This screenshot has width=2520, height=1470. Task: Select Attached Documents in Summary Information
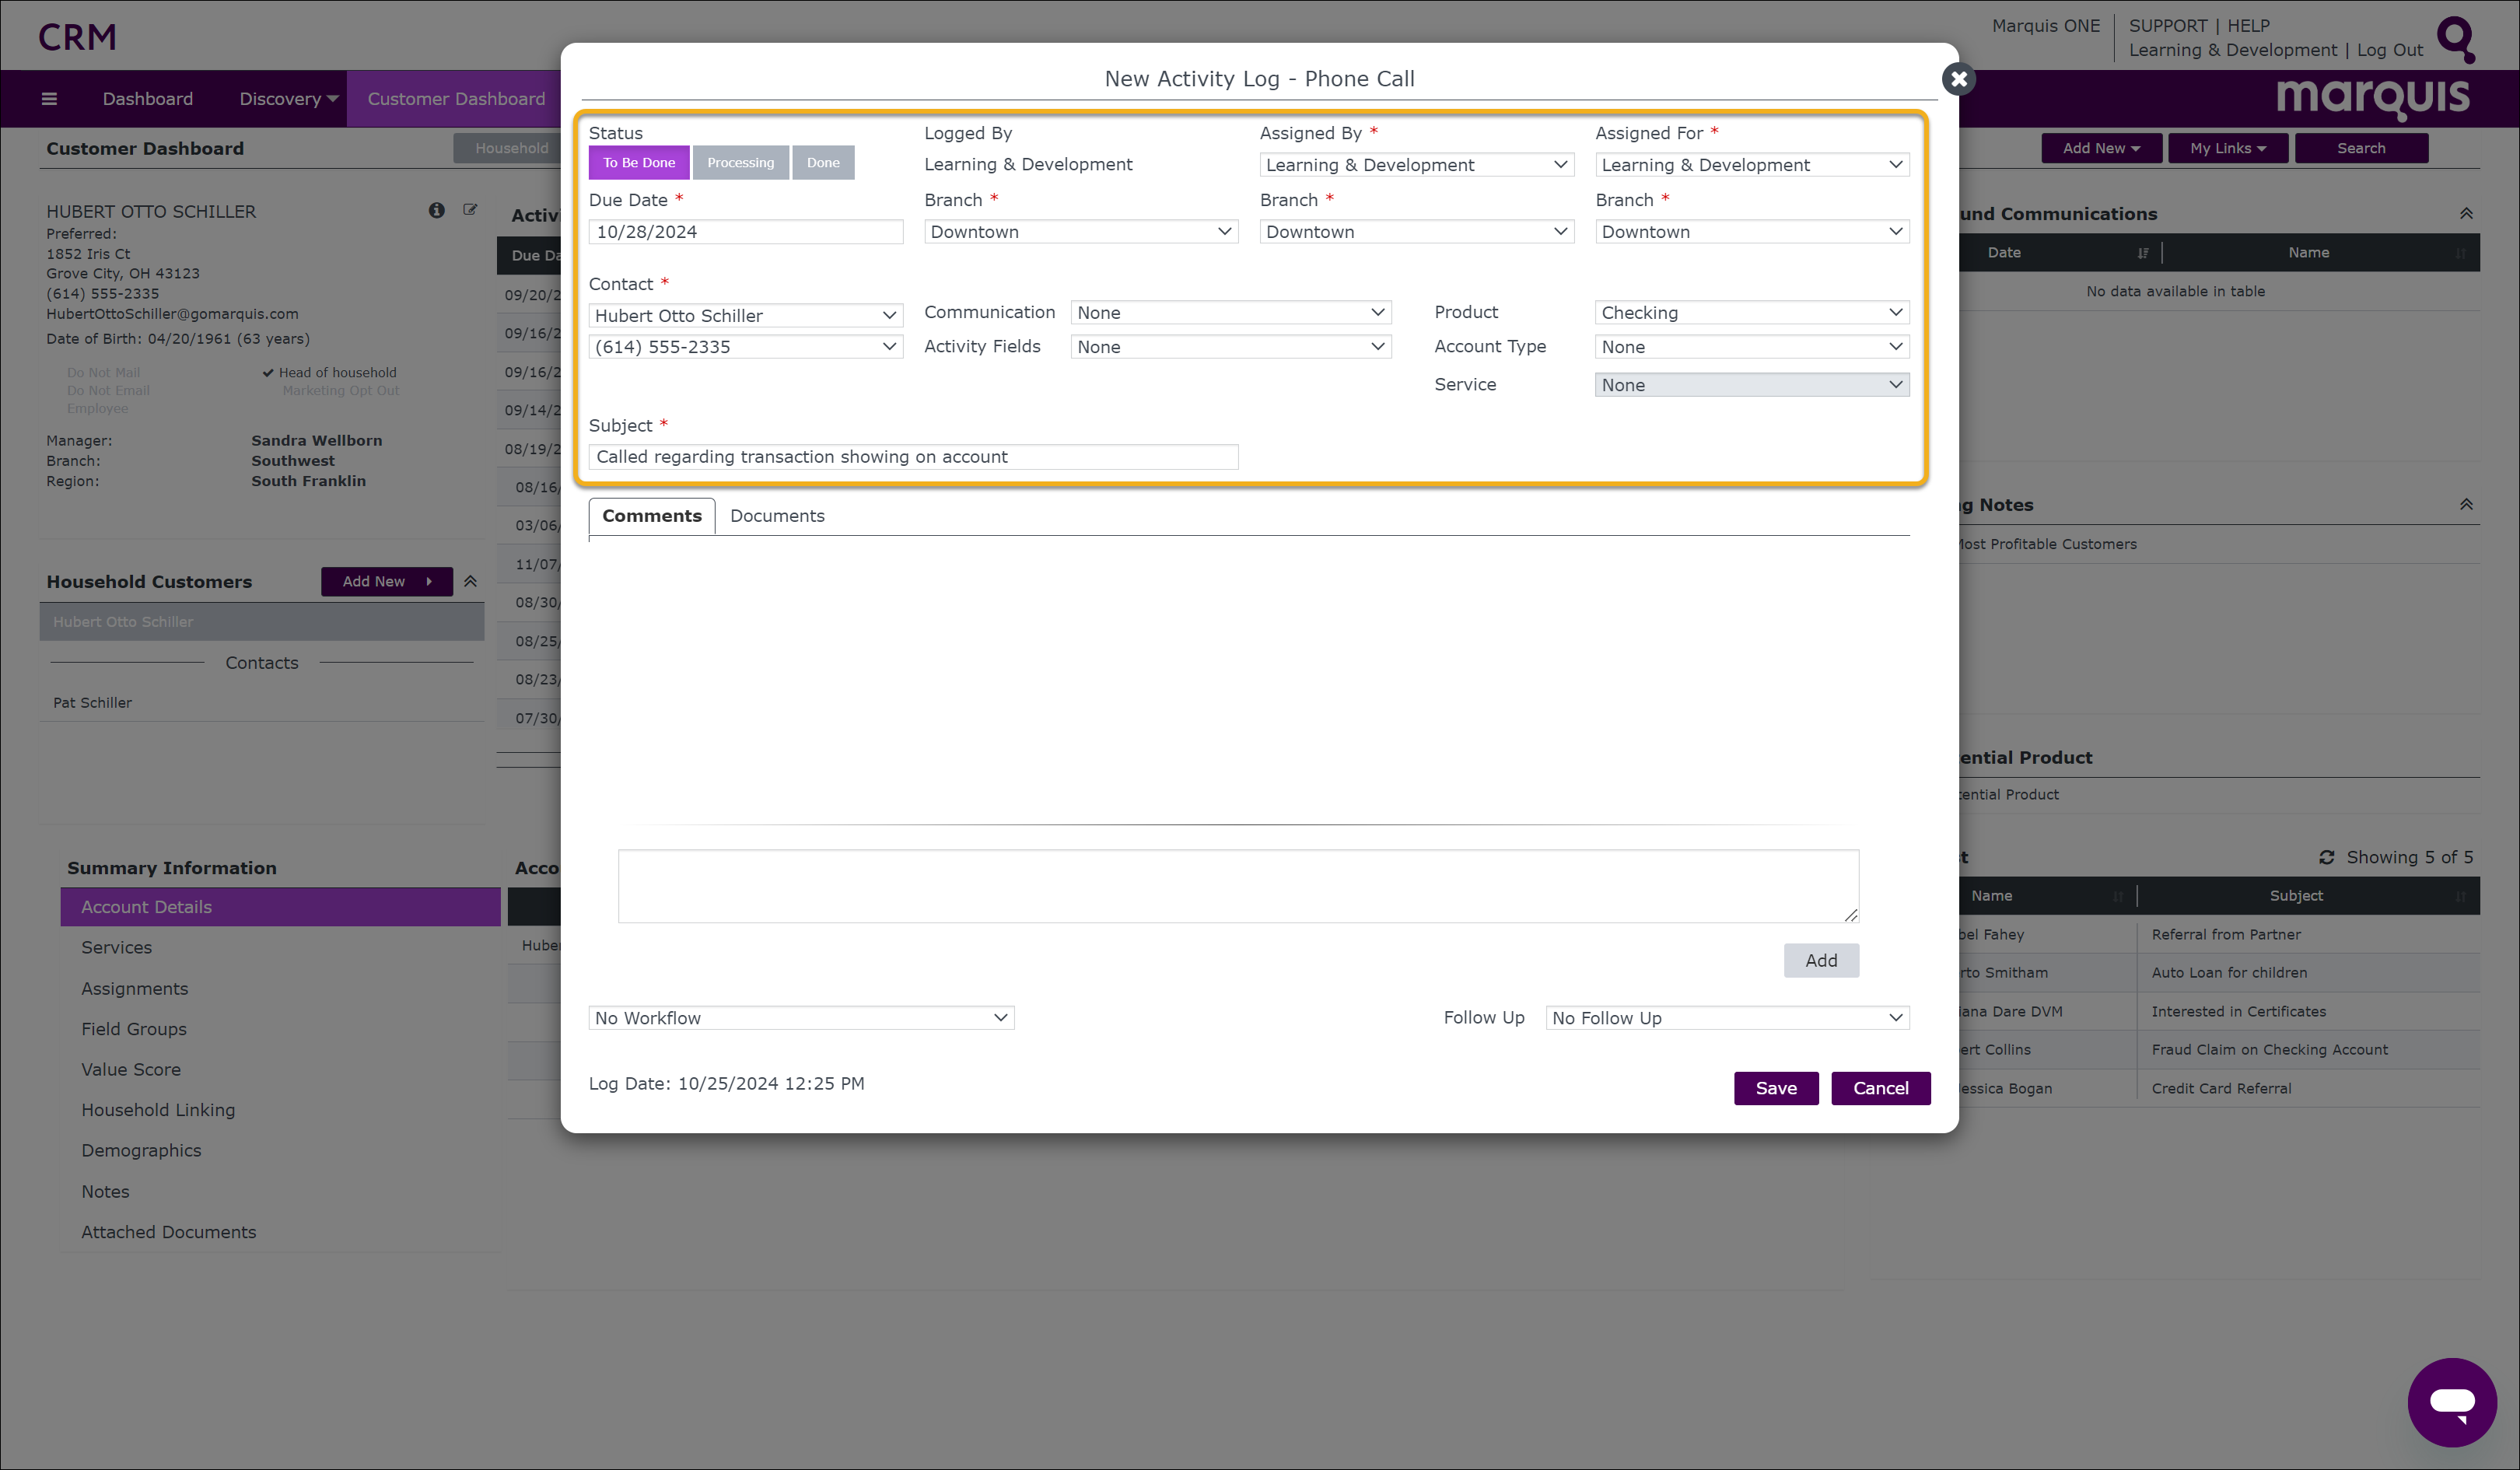(168, 1232)
